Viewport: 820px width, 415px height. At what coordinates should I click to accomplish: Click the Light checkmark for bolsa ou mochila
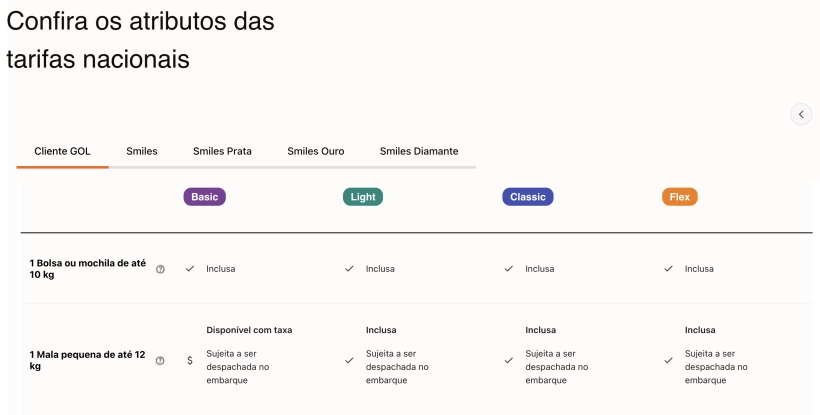[349, 269]
